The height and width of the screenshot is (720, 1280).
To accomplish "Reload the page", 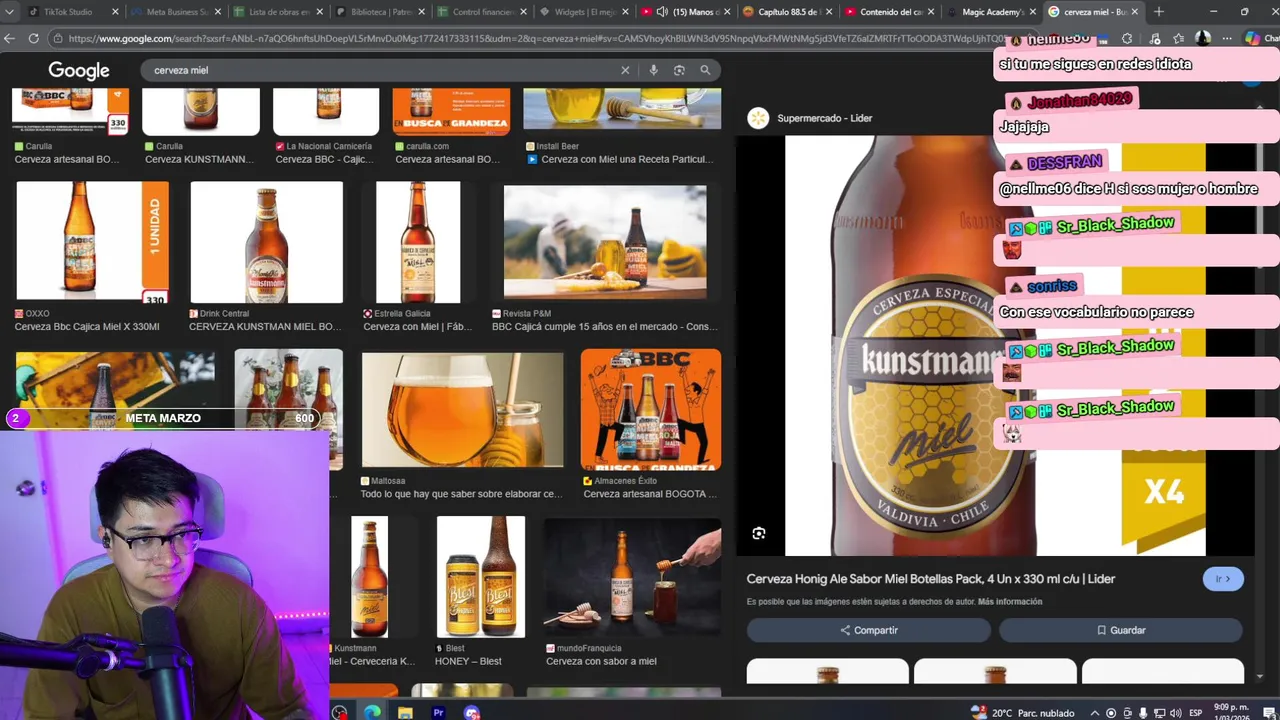I will click(x=33, y=38).
